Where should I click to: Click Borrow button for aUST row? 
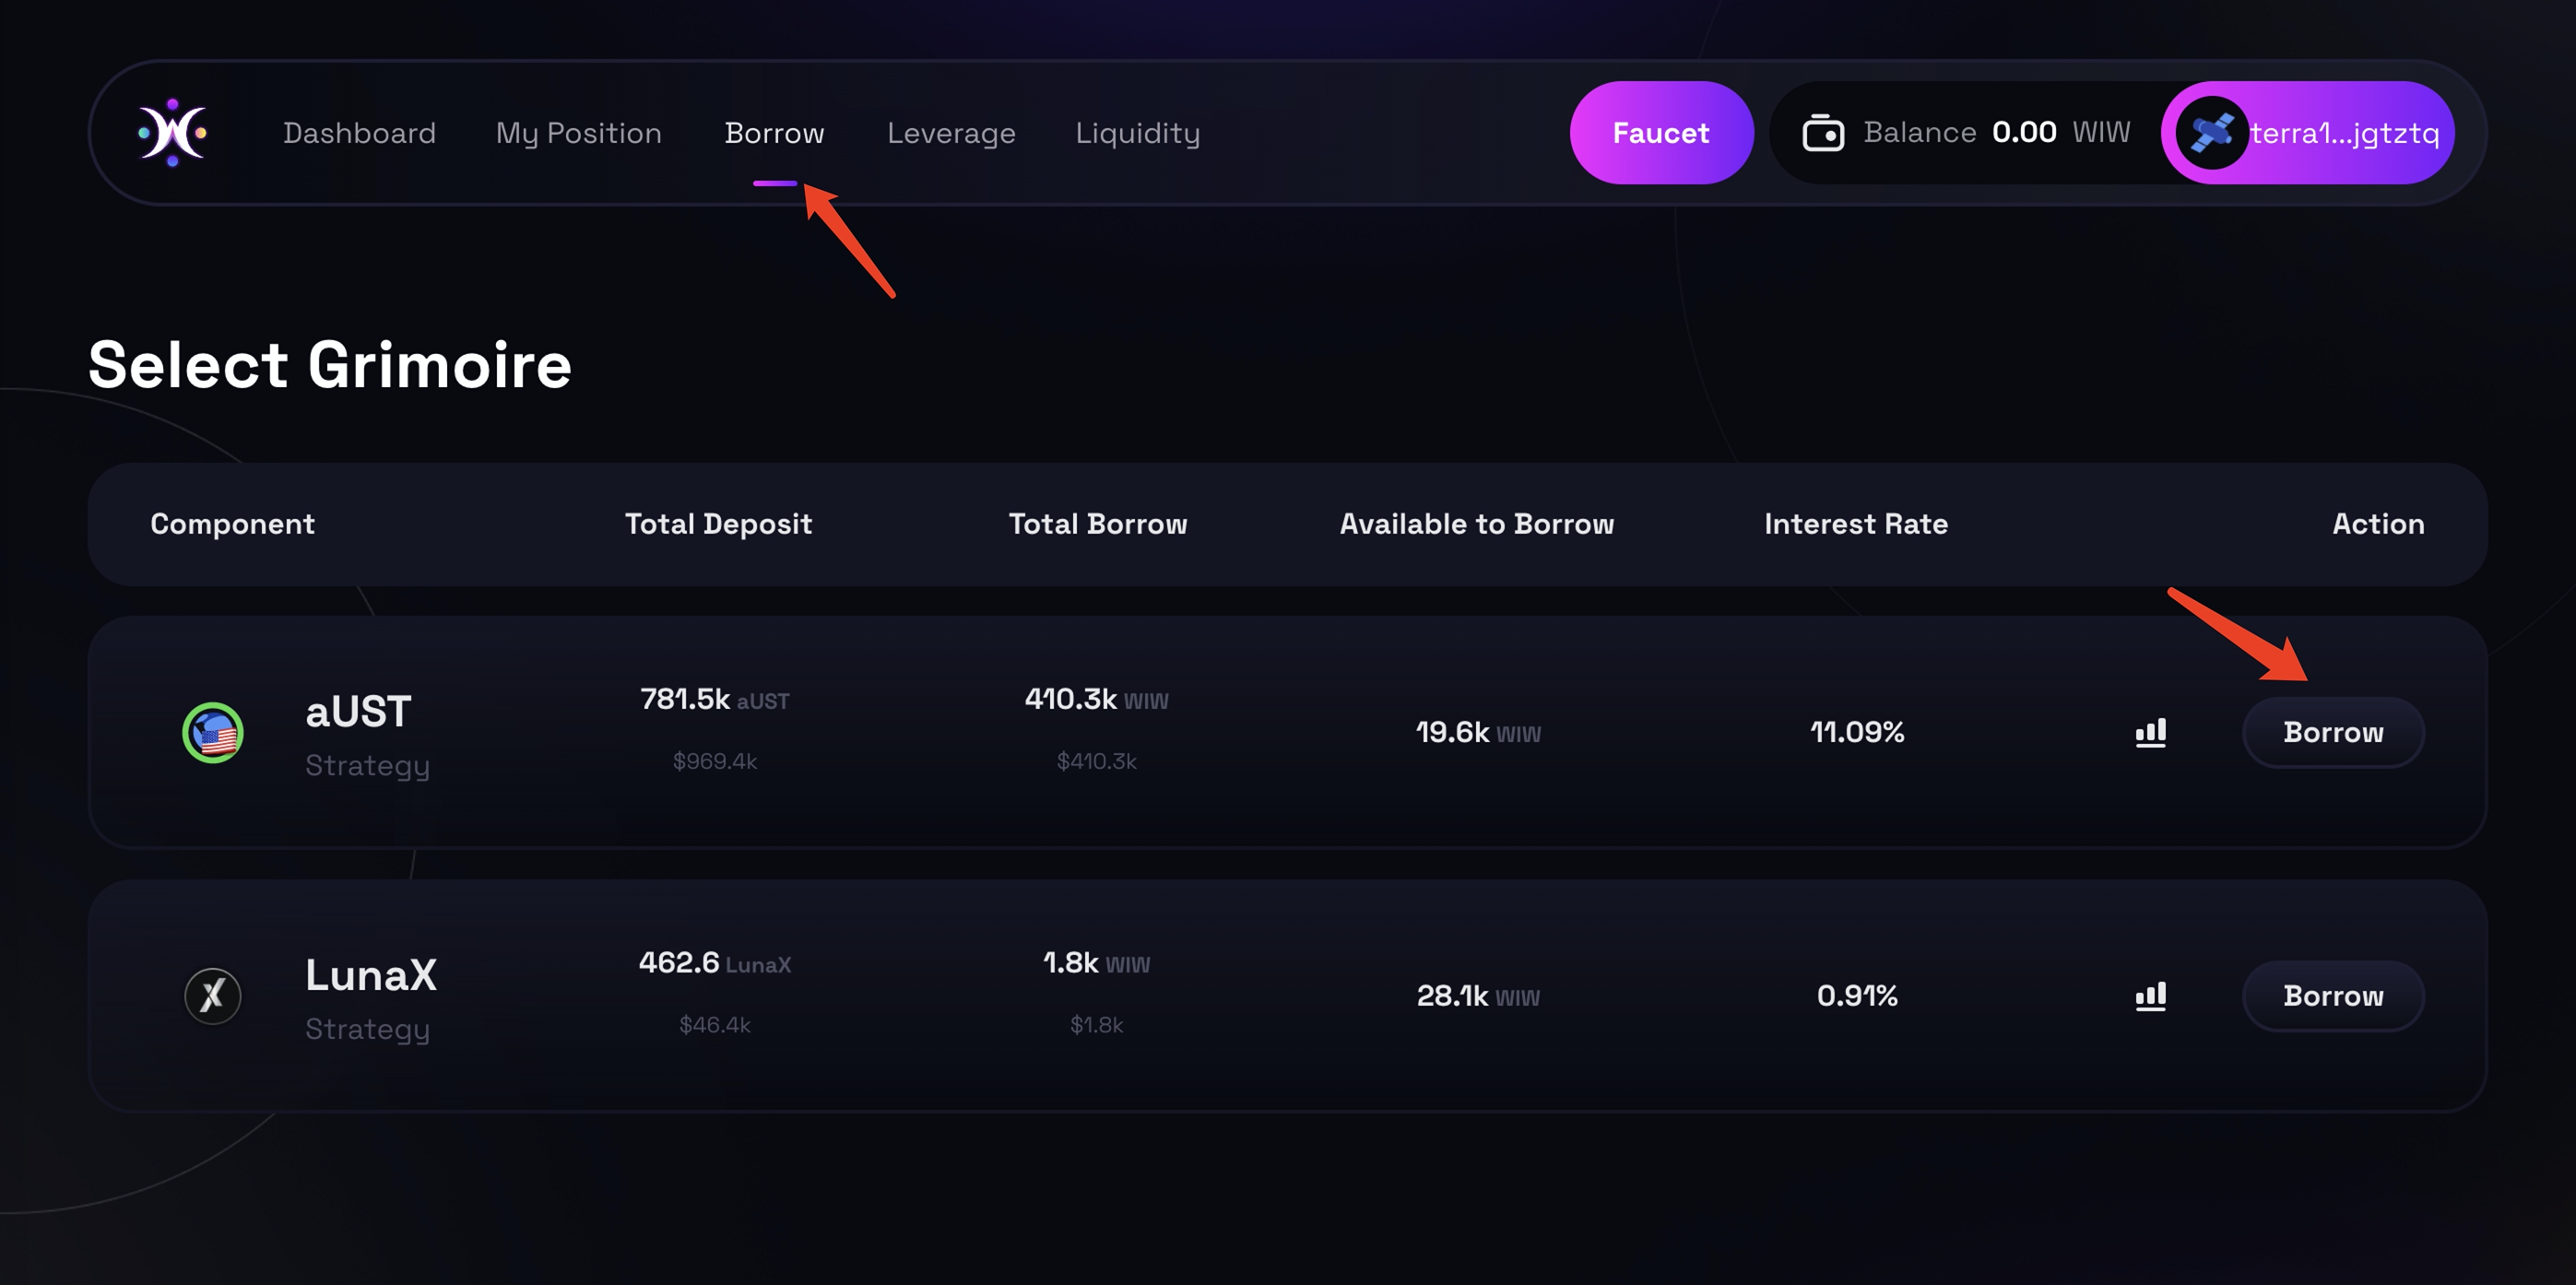[2332, 733]
